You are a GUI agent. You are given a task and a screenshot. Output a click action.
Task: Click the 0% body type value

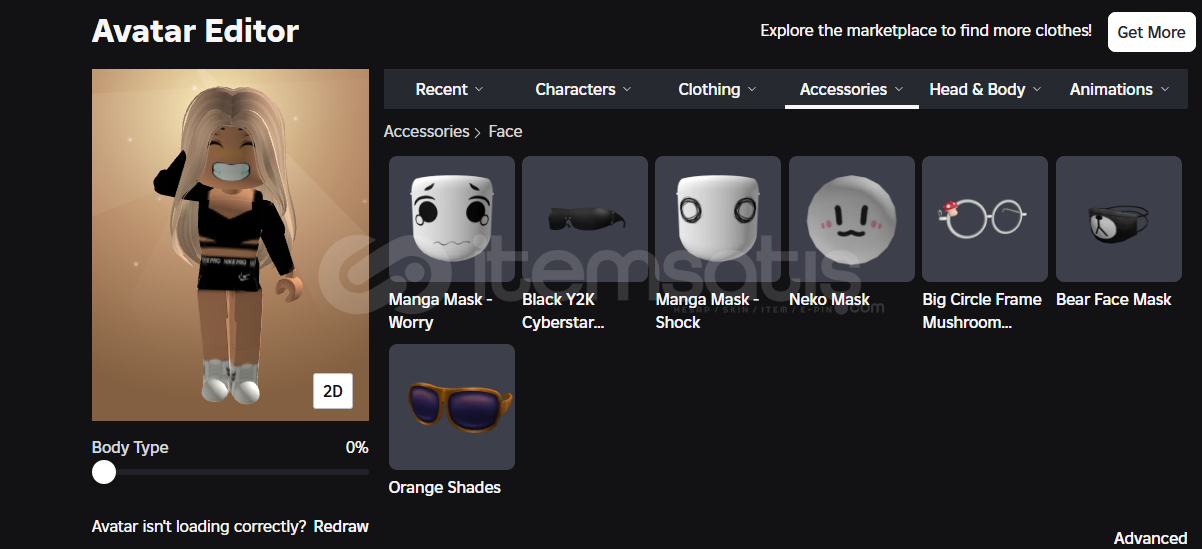point(357,447)
